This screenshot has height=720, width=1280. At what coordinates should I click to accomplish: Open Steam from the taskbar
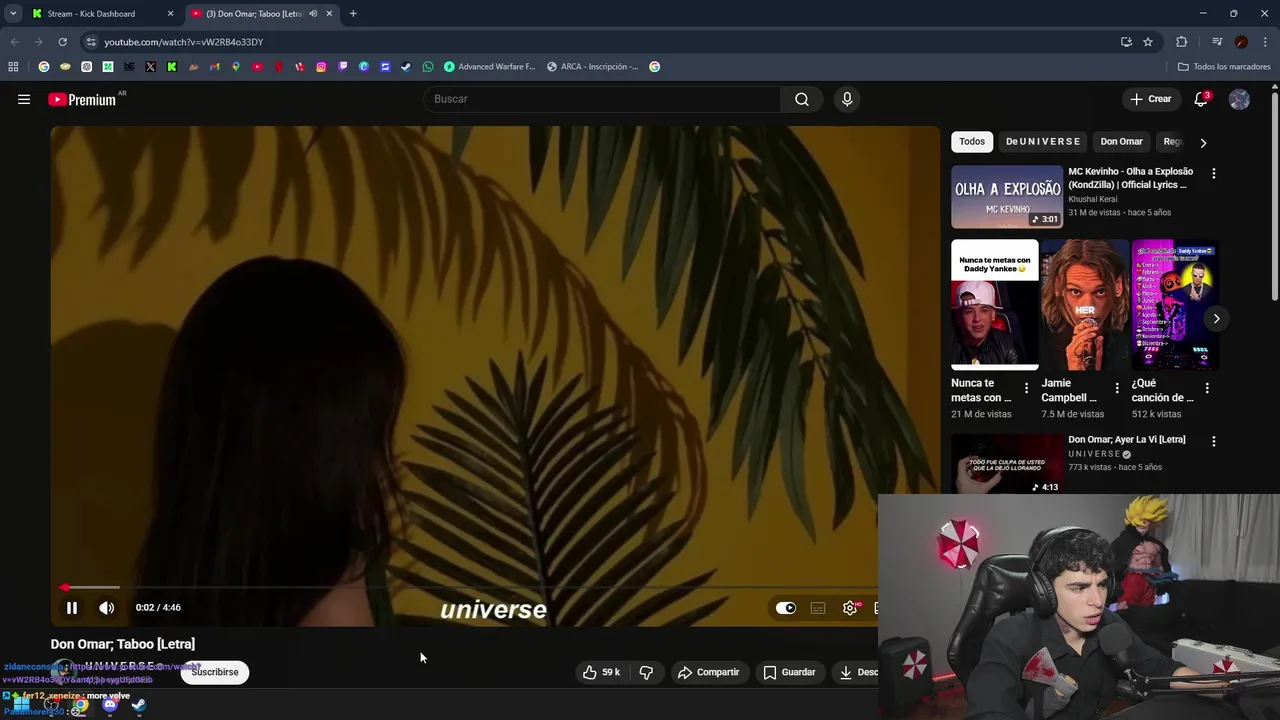click(x=139, y=705)
